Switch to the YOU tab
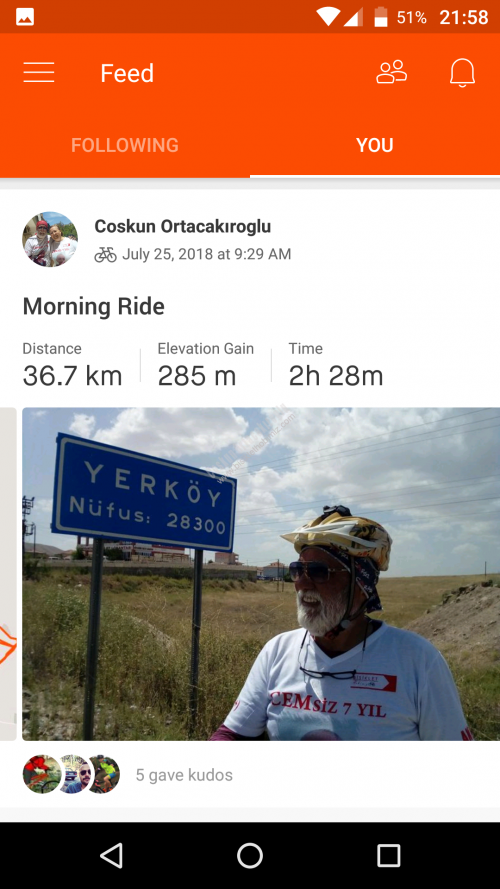Screen dimensions: 500x889 pos(375,145)
